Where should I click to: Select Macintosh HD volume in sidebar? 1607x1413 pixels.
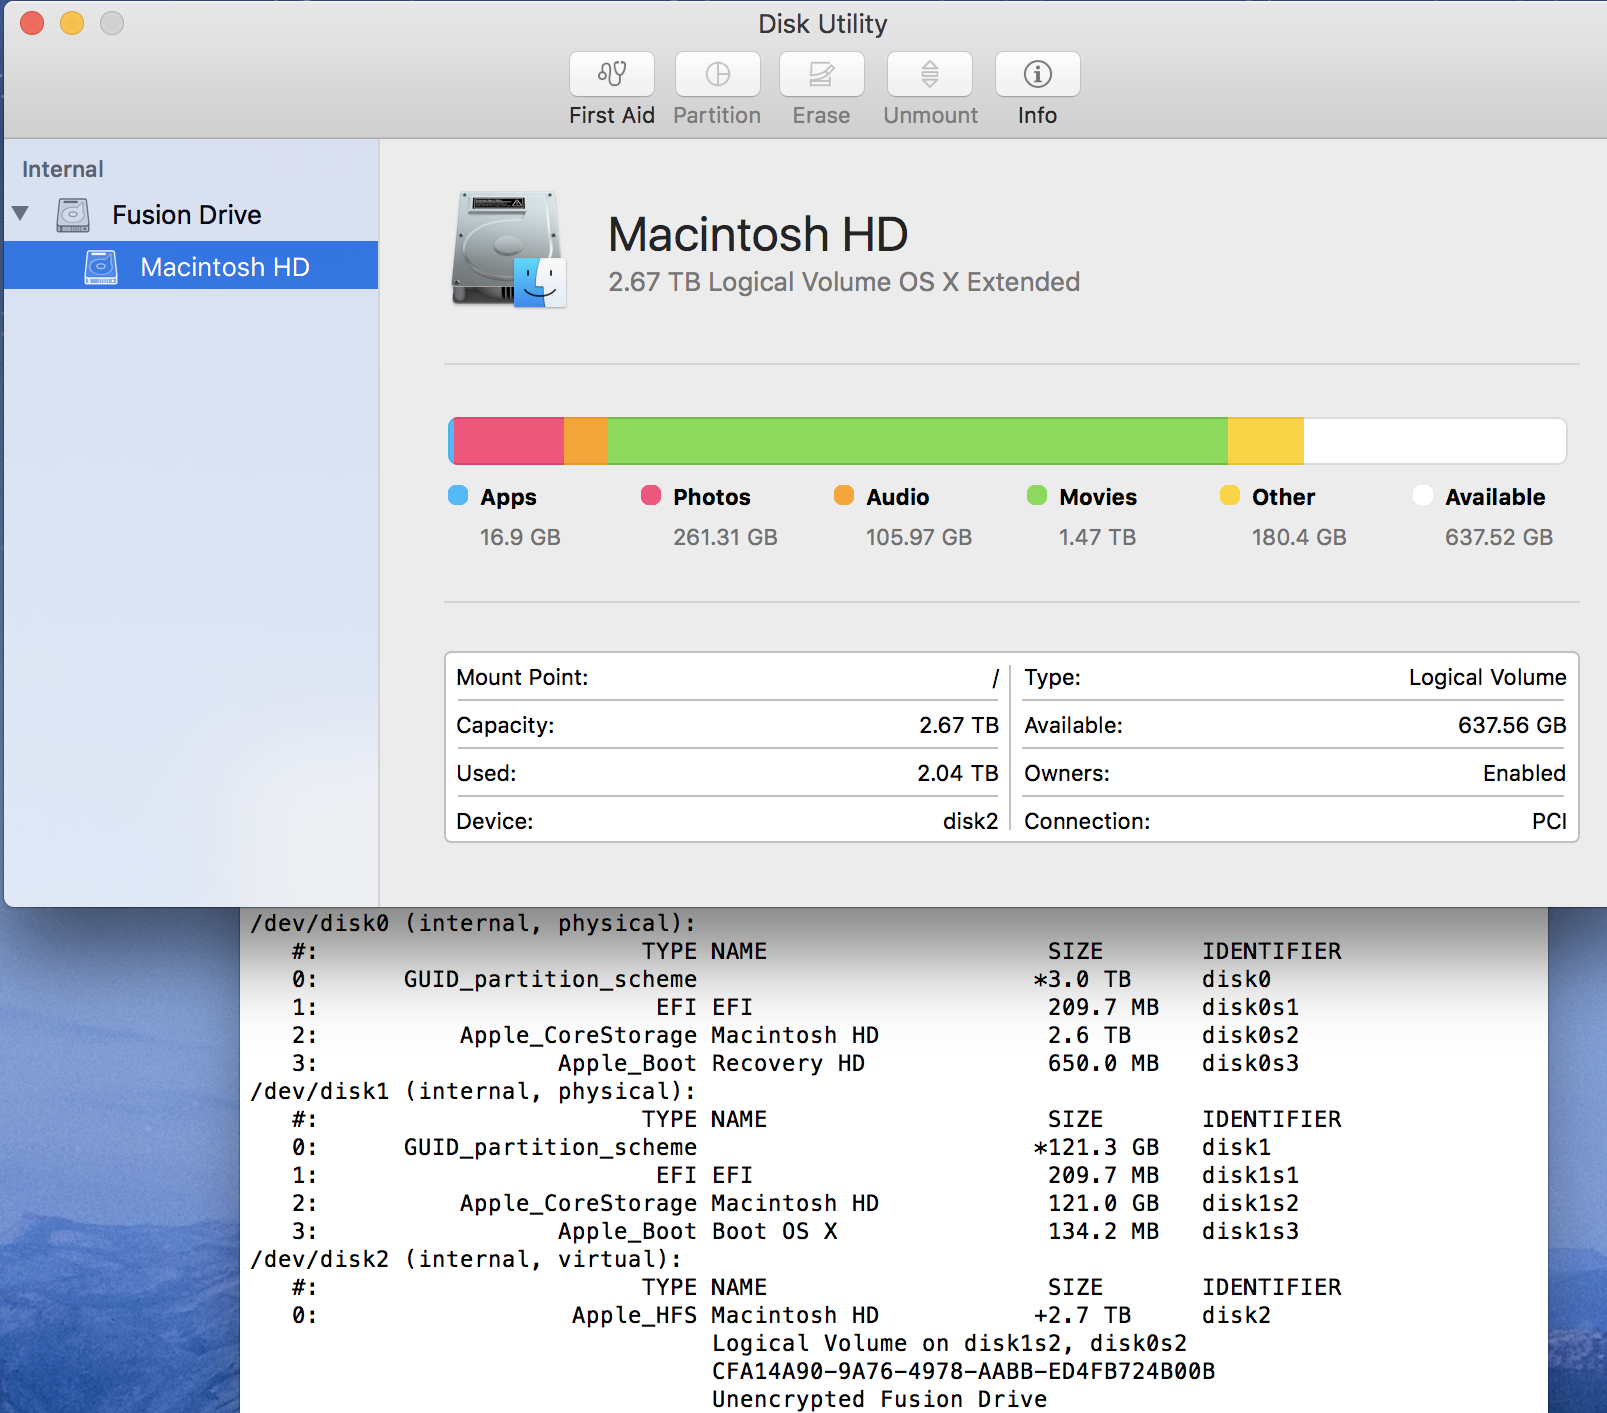click(x=191, y=266)
